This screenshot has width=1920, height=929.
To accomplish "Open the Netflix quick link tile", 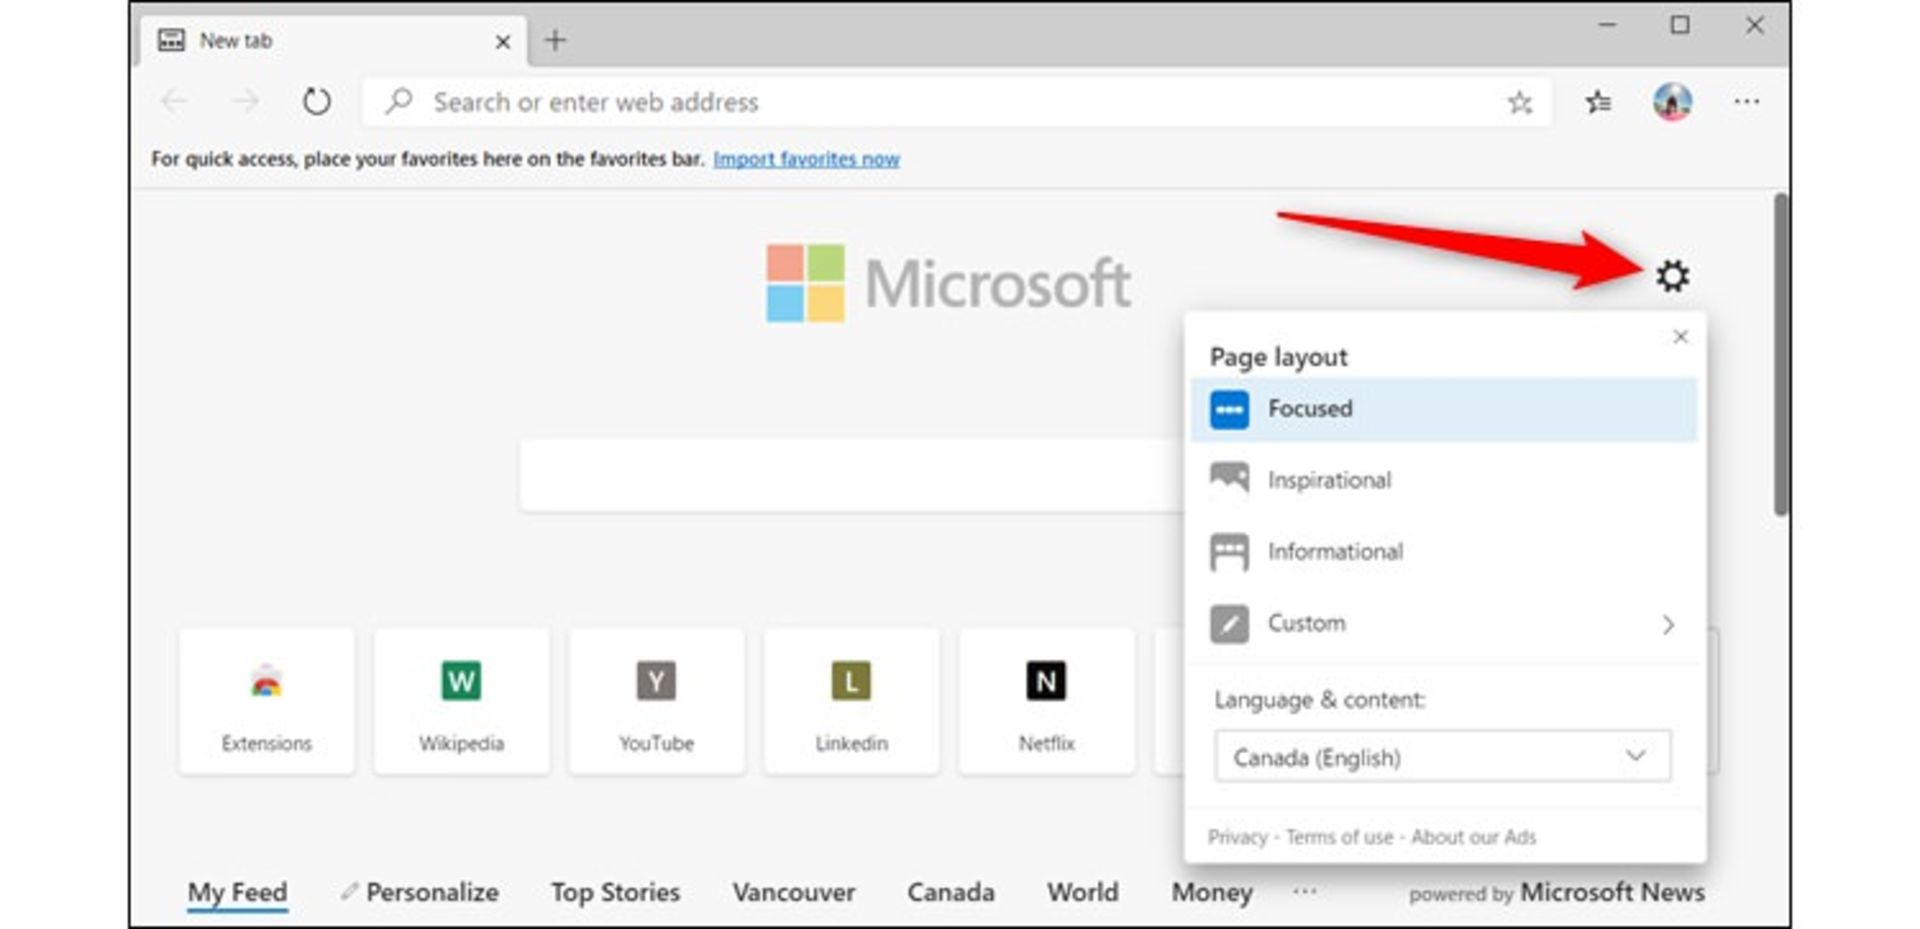I will point(1046,701).
